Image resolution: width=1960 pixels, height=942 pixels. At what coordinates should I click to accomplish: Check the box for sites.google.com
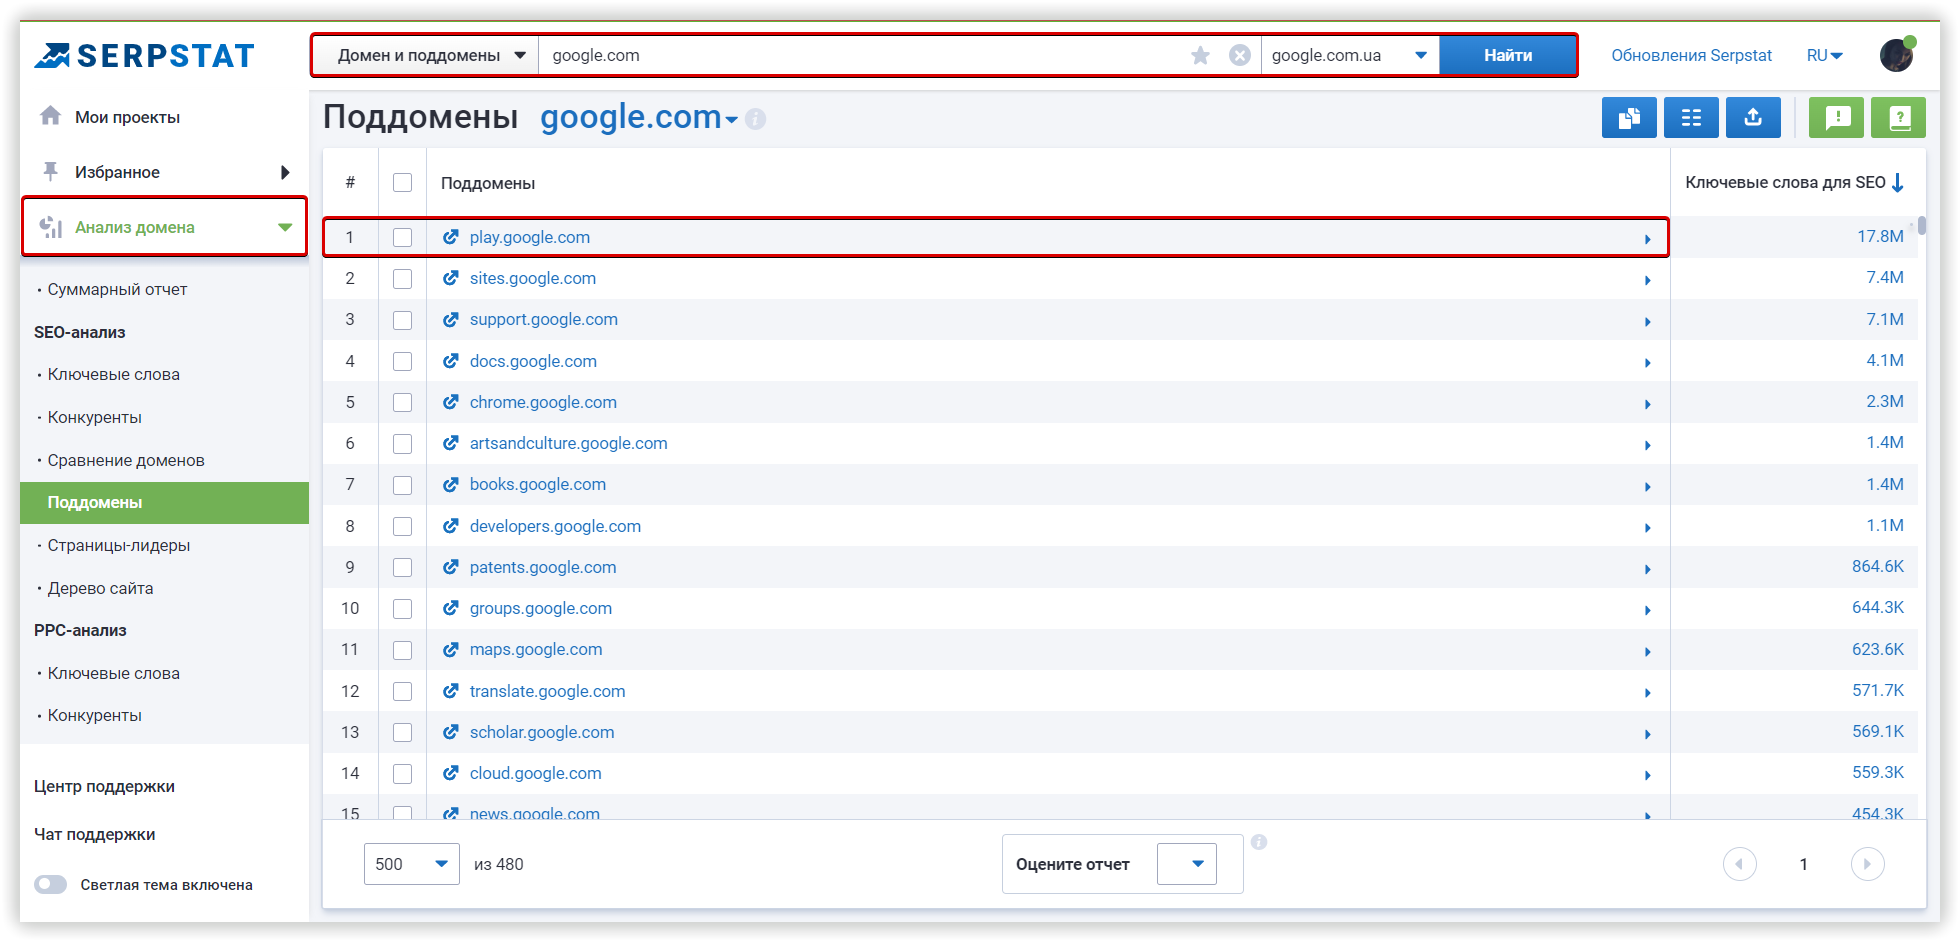[x=402, y=279]
